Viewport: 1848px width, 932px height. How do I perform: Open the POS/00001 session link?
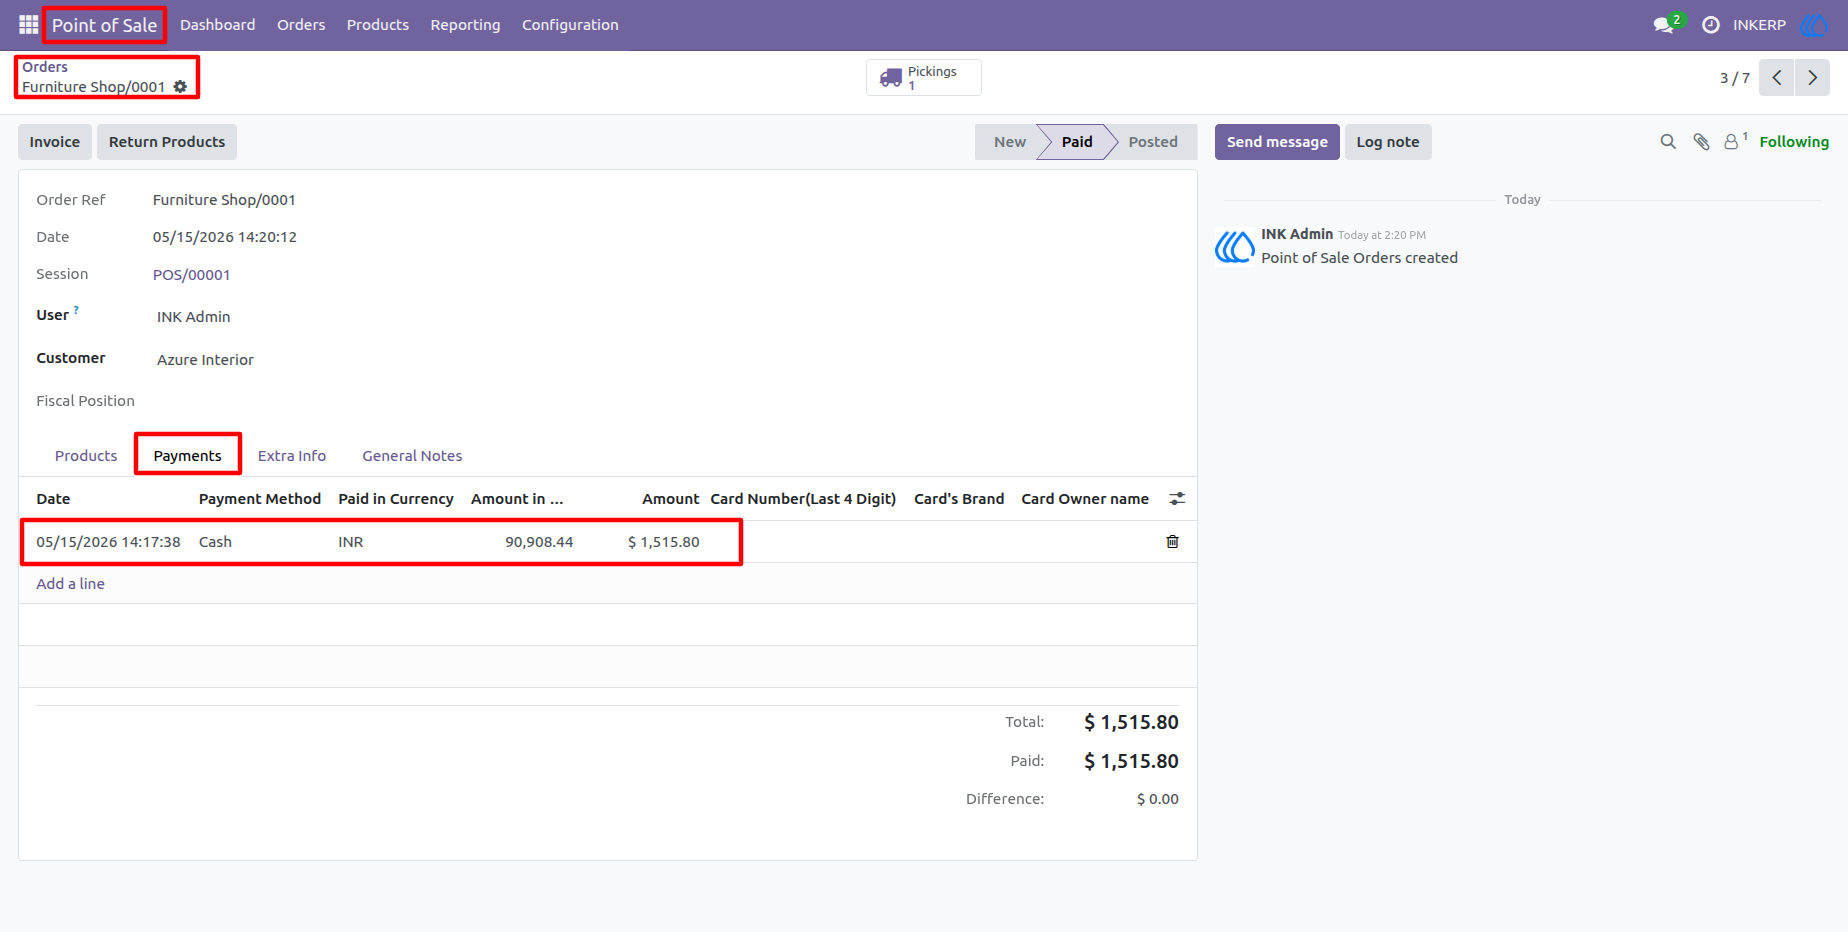point(191,275)
